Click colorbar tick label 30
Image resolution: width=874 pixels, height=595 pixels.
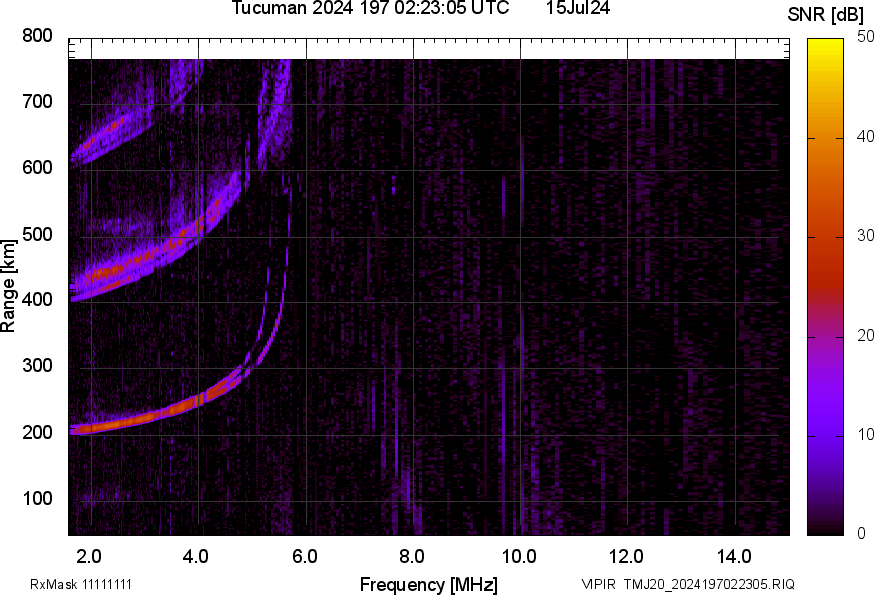click(x=865, y=236)
